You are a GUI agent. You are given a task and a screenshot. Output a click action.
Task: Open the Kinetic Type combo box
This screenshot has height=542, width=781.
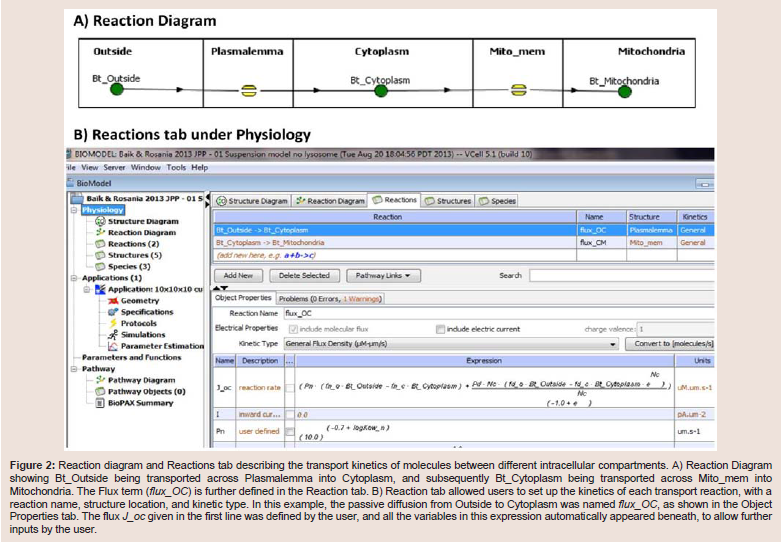[x=451, y=344]
